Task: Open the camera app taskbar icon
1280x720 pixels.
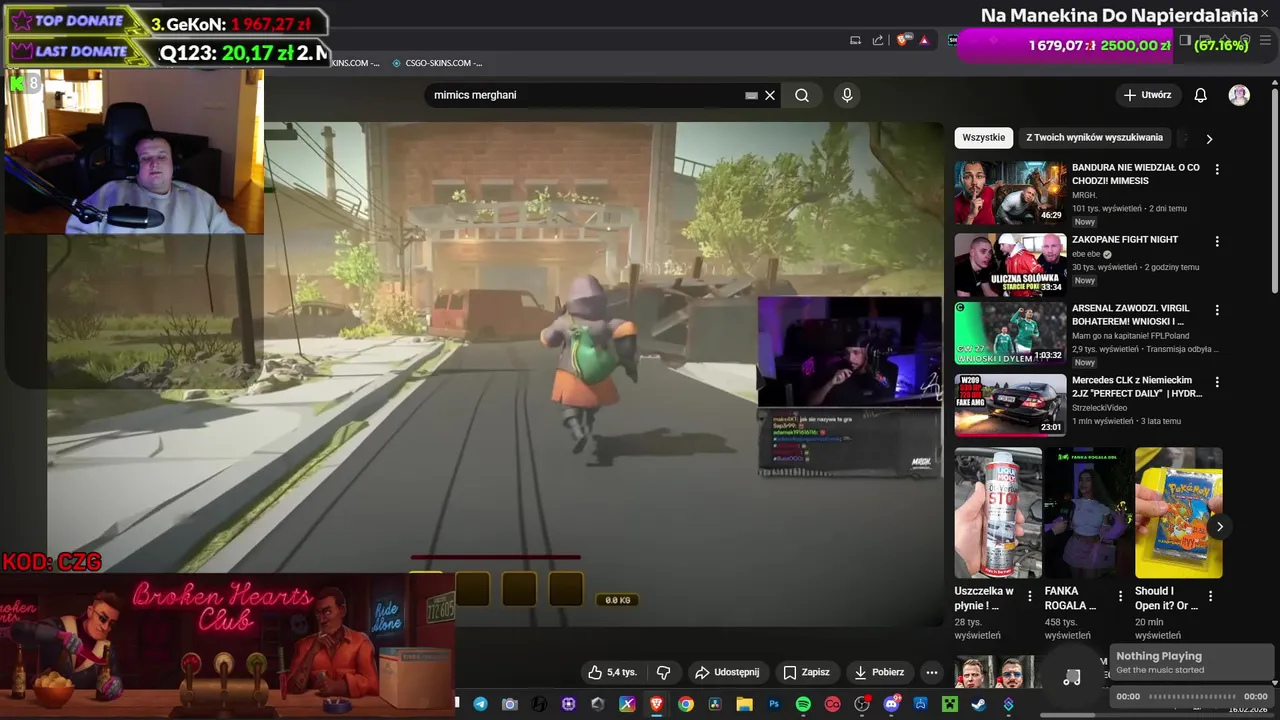Action: click(510, 704)
